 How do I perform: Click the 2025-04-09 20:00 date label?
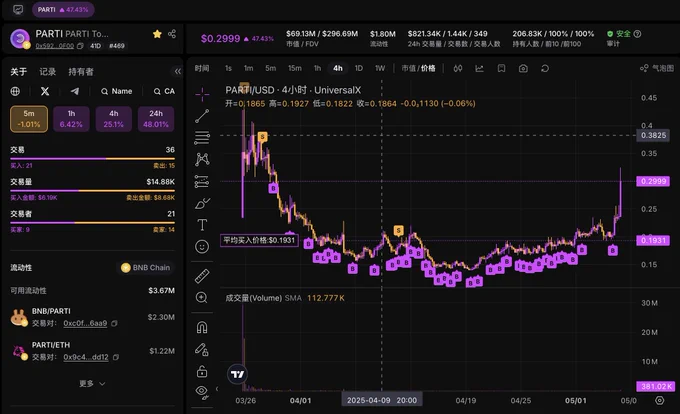point(382,400)
